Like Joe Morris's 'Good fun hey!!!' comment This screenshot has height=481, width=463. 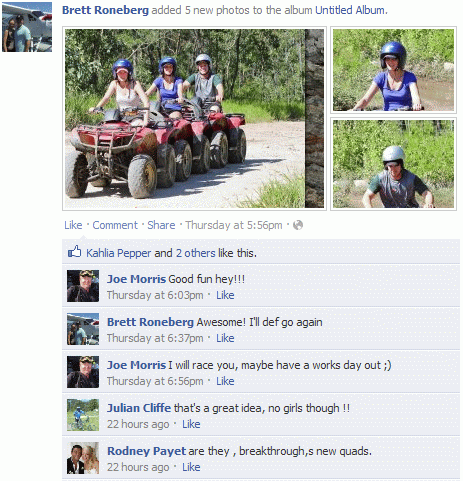(225, 295)
